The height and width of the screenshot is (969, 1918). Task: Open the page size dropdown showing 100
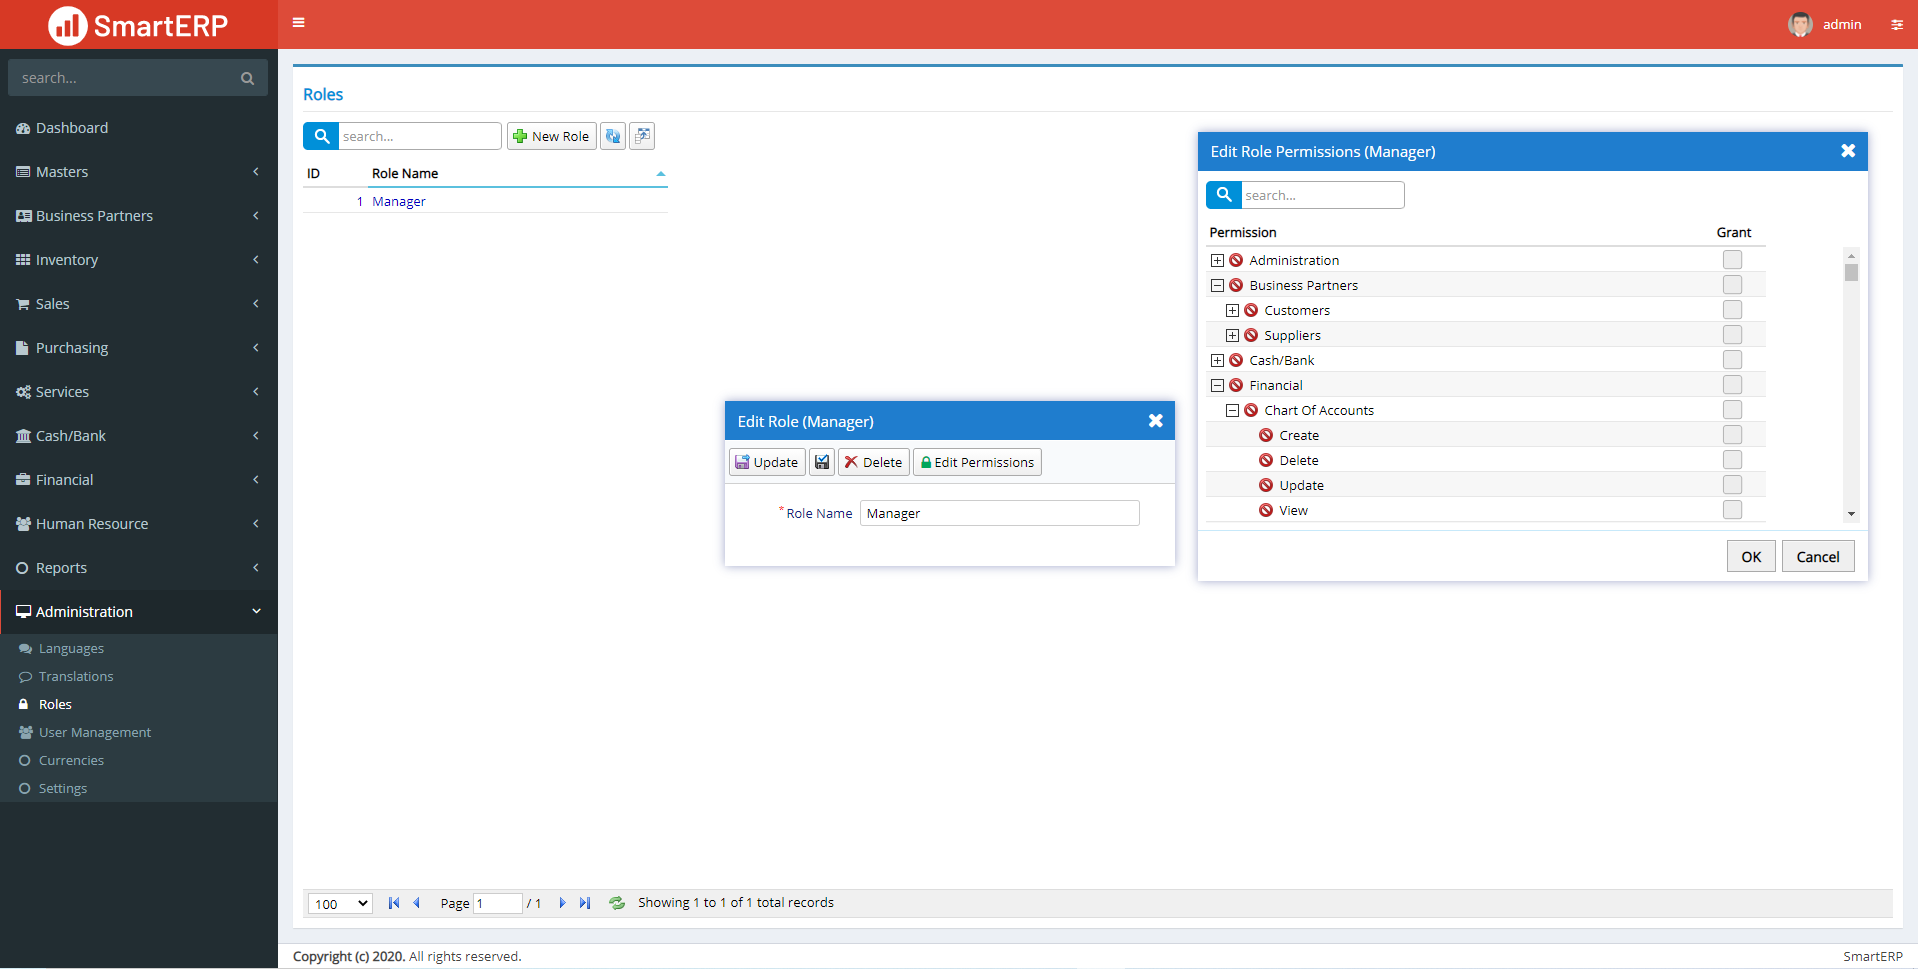point(339,902)
